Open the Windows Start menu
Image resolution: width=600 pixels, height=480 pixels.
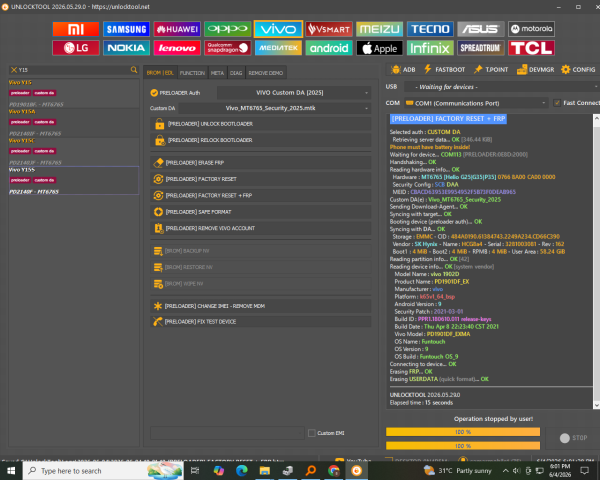11,470
